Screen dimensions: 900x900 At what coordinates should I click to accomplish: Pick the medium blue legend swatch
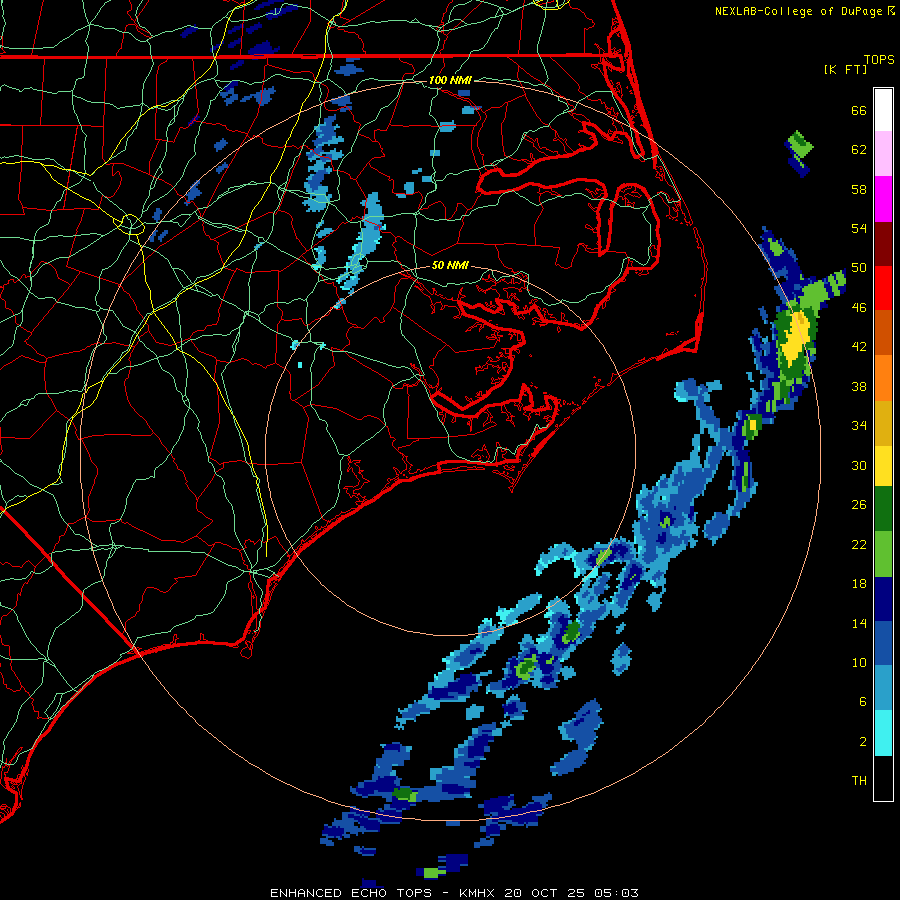pos(883,643)
